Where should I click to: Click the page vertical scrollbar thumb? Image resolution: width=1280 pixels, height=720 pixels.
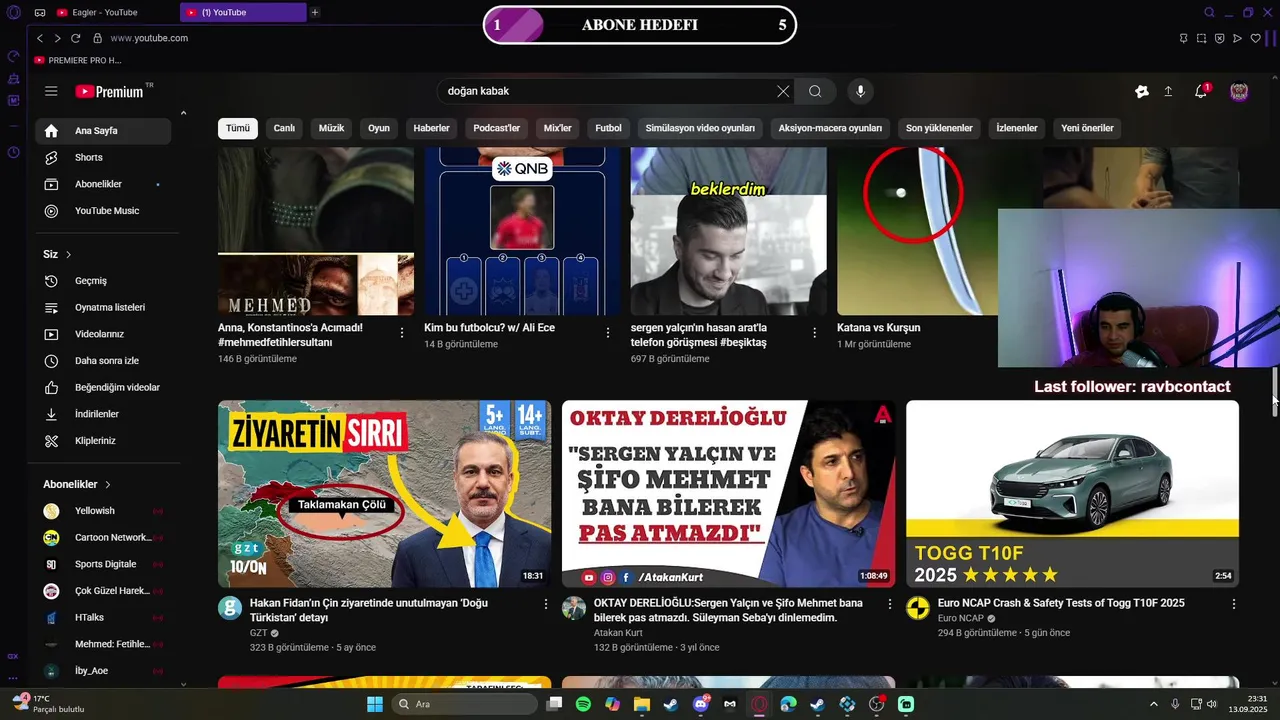(x=1275, y=392)
